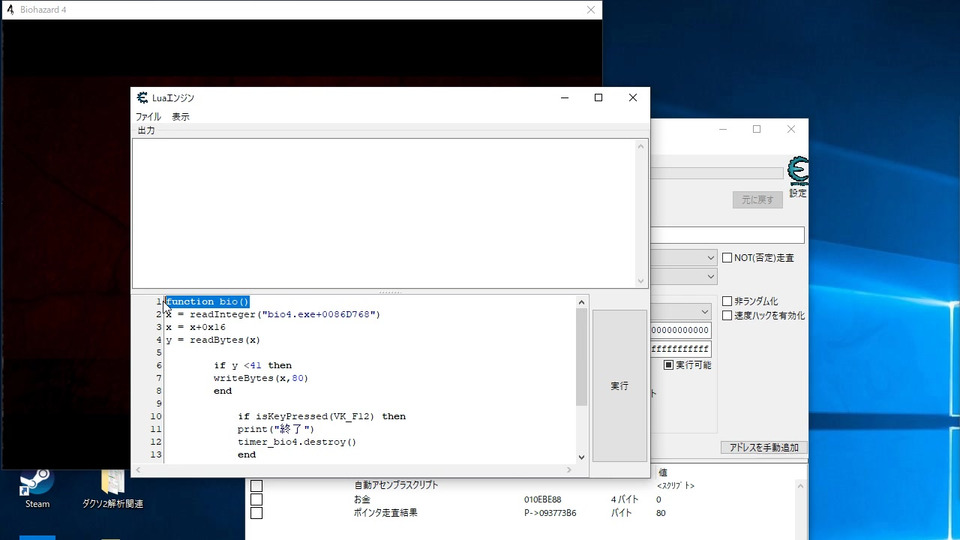Screen dimensions: 960x540
Task: Click the 'y = readBytes(x)' line
Action: (x=212, y=340)
